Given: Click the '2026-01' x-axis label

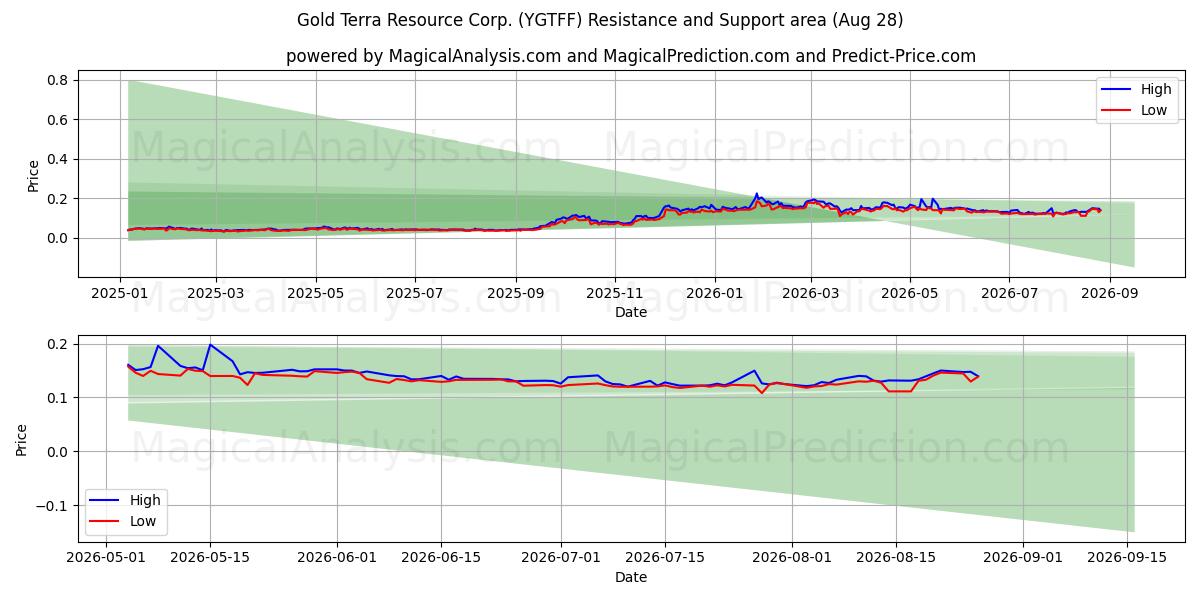Looking at the screenshot, I should [x=715, y=293].
